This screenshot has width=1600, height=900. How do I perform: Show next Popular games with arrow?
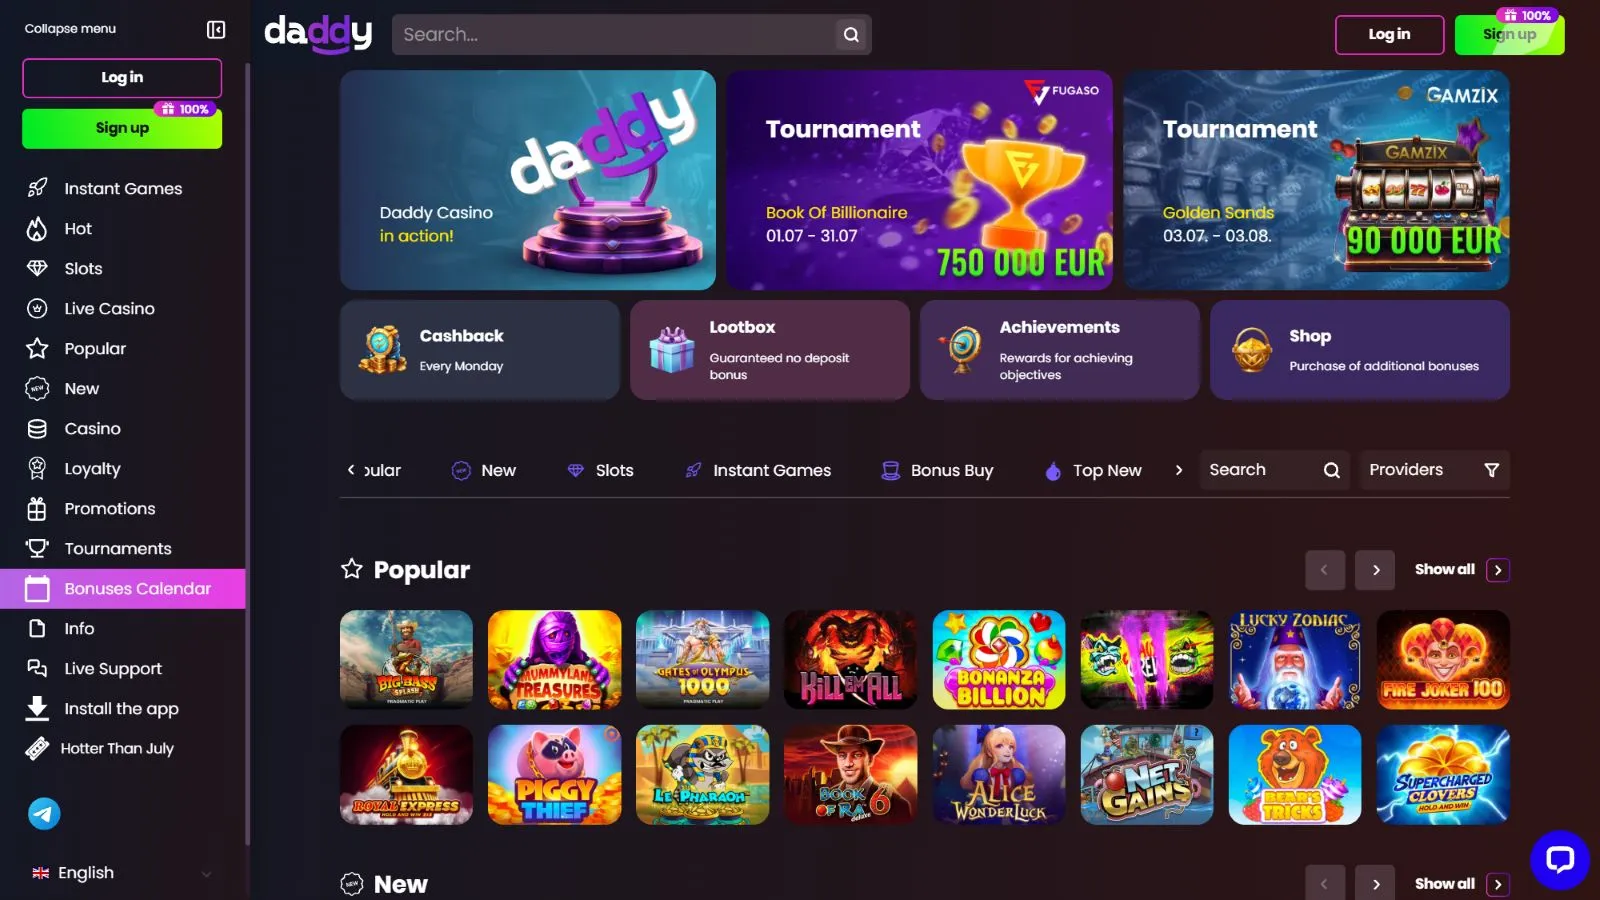(x=1375, y=570)
